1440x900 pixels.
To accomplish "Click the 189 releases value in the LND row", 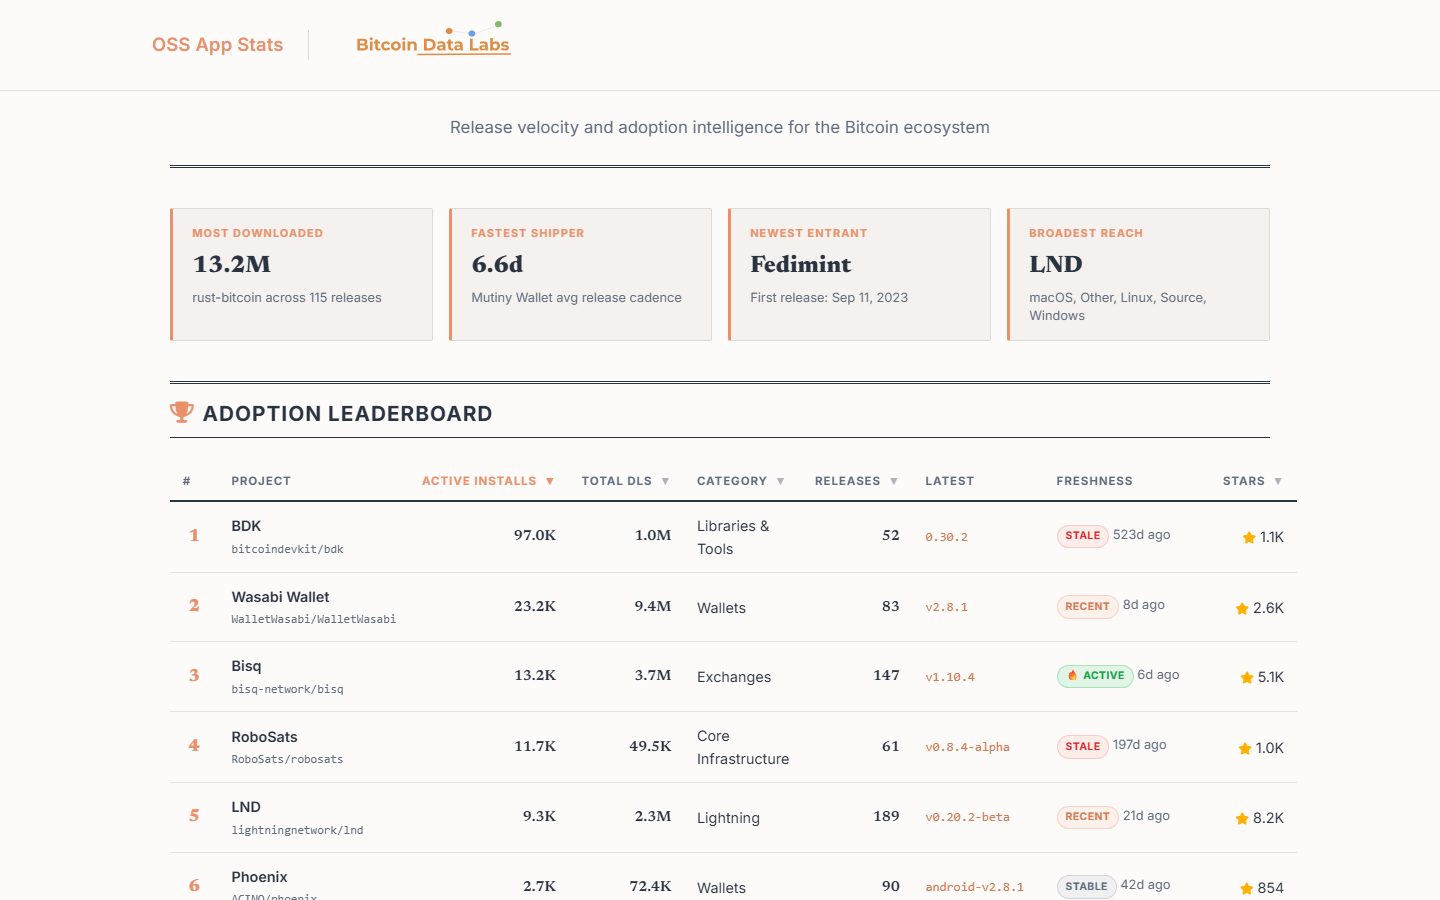I will [886, 816].
